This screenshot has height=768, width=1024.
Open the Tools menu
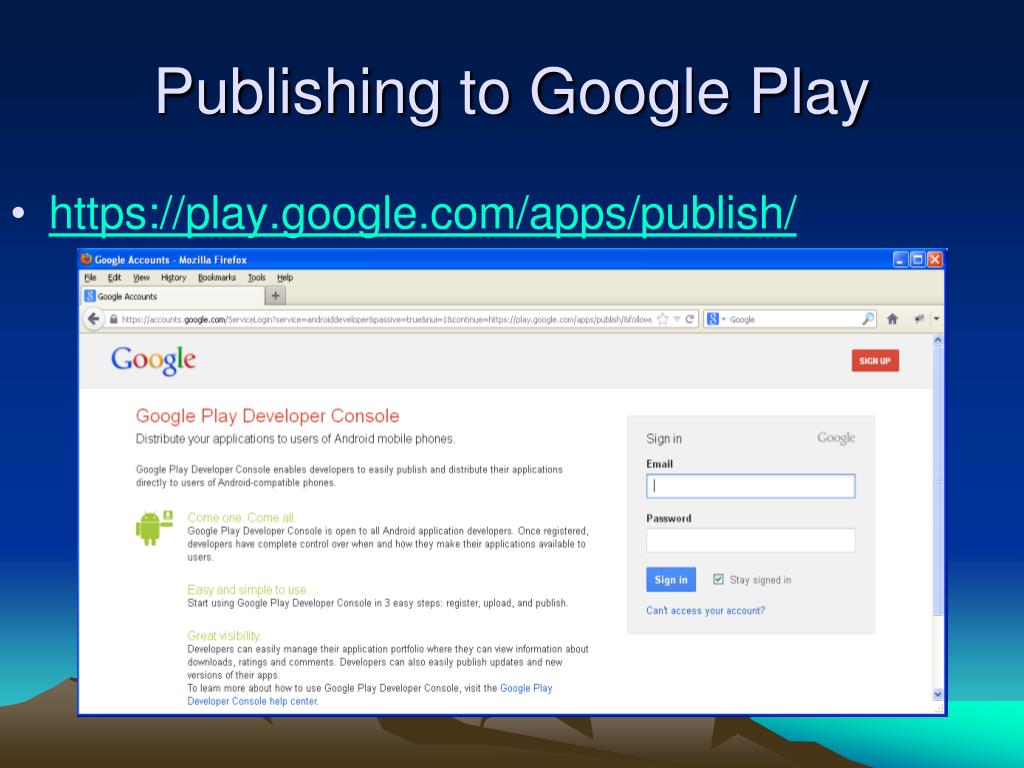tap(257, 278)
